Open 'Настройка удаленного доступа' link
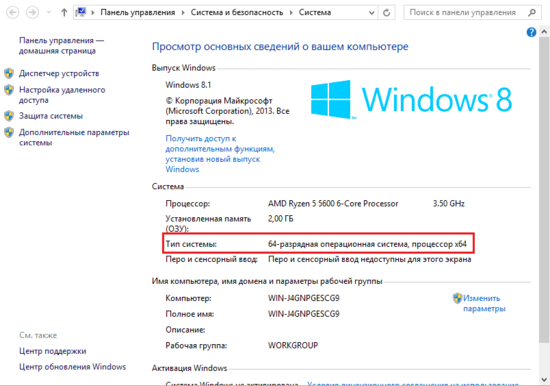 [62, 95]
